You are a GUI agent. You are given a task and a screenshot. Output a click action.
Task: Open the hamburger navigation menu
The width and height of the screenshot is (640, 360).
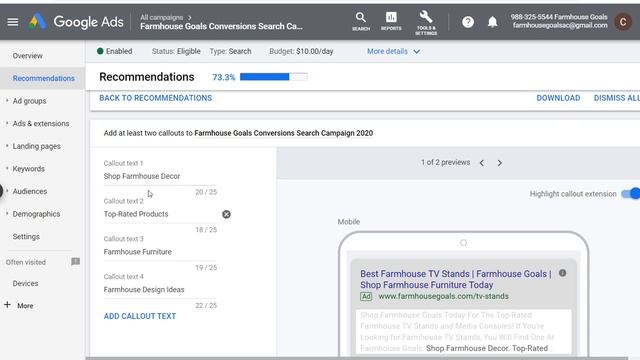(x=13, y=22)
